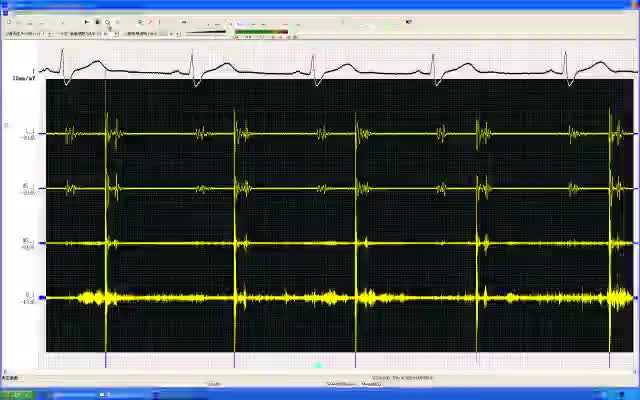Select the second yellow channel label on the left

(x=29, y=188)
